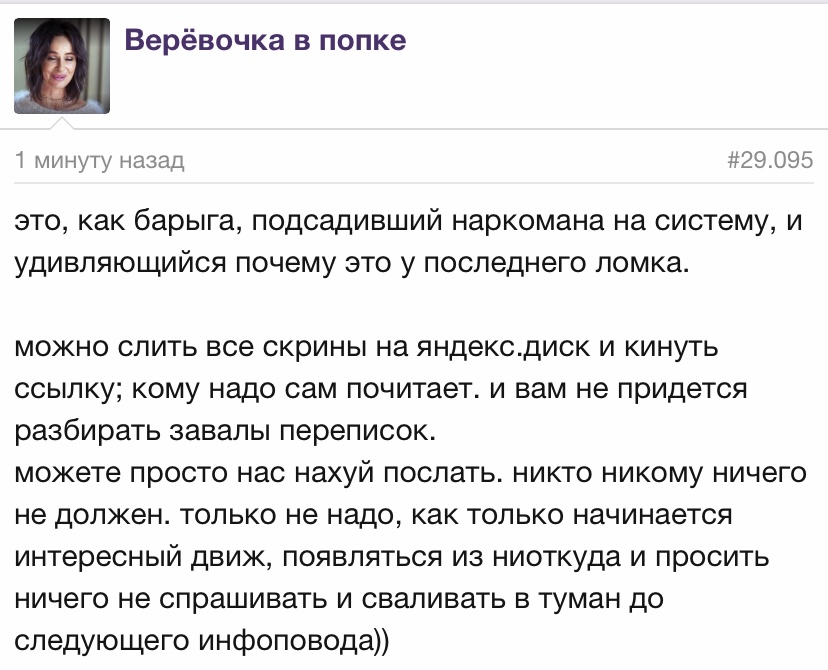Click the line не должен. только не надо
828x670 pixels.
point(373,515)
